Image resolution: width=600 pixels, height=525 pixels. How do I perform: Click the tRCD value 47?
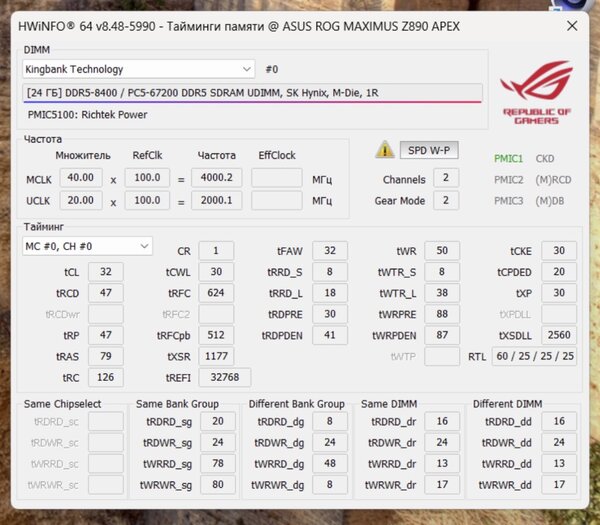[x=106, y=293]
